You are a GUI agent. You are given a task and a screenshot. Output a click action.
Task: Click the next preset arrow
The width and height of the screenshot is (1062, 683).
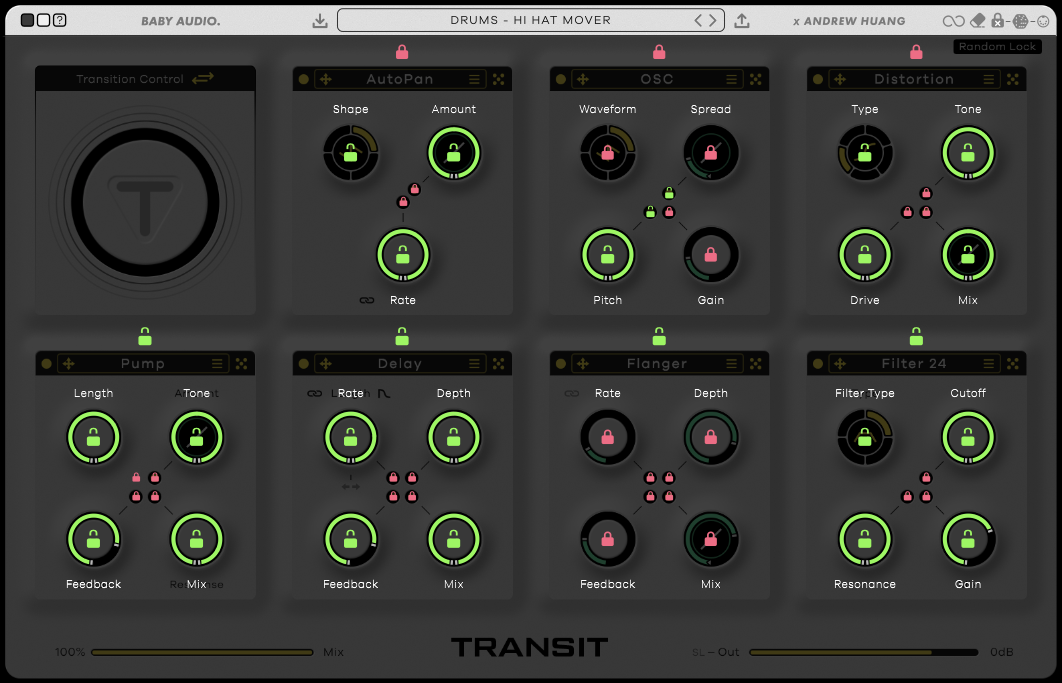711,19
